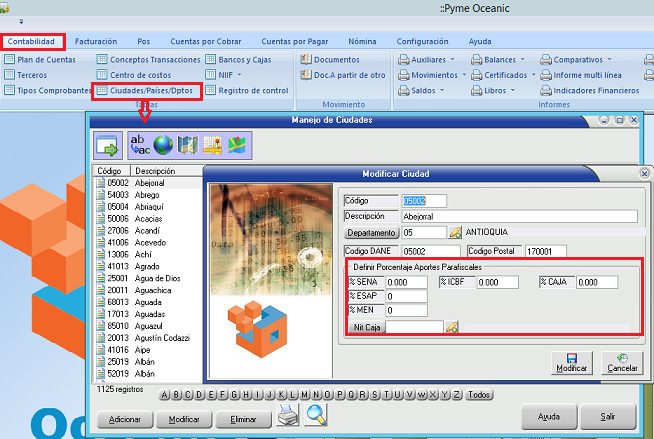This screenshot has height=439, width=654.
Task: Click the Adicionar button
Action: pyautogui.click(x=125, y=420)
